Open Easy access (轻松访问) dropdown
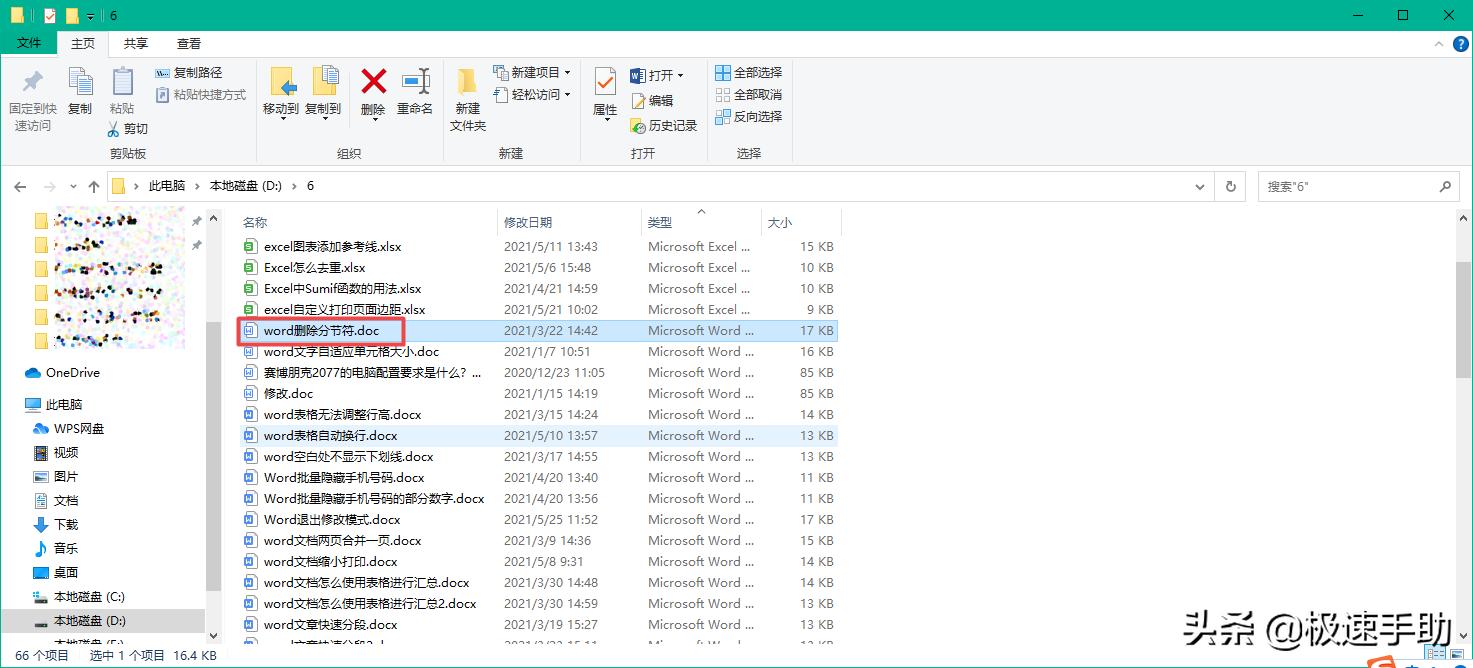Image resolution: width=1473 pixels, height=668 pixels. [532, 95]
